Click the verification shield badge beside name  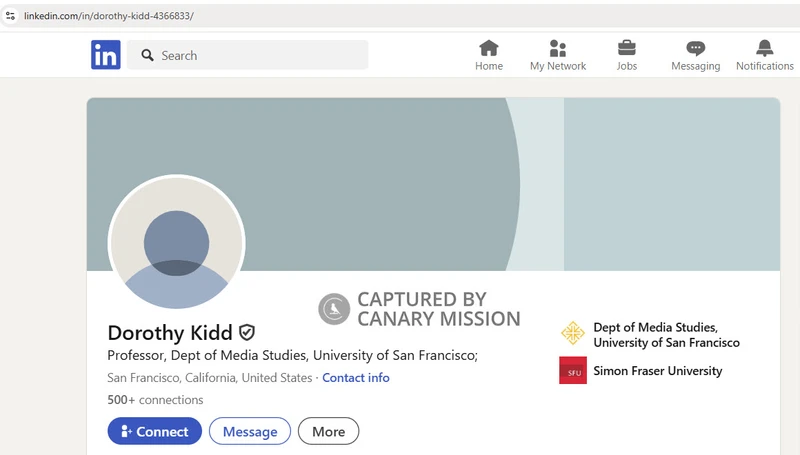click(x=247, y=333)
